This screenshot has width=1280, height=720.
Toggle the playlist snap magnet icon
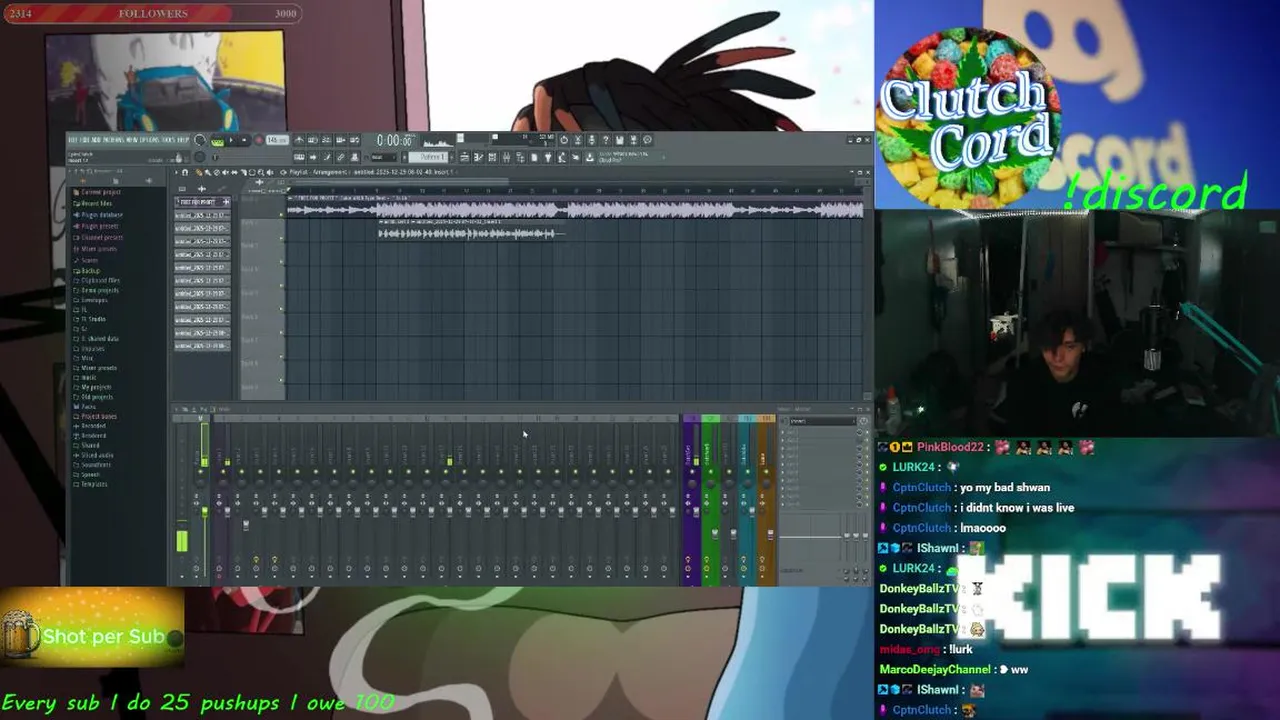pos(185,172)
